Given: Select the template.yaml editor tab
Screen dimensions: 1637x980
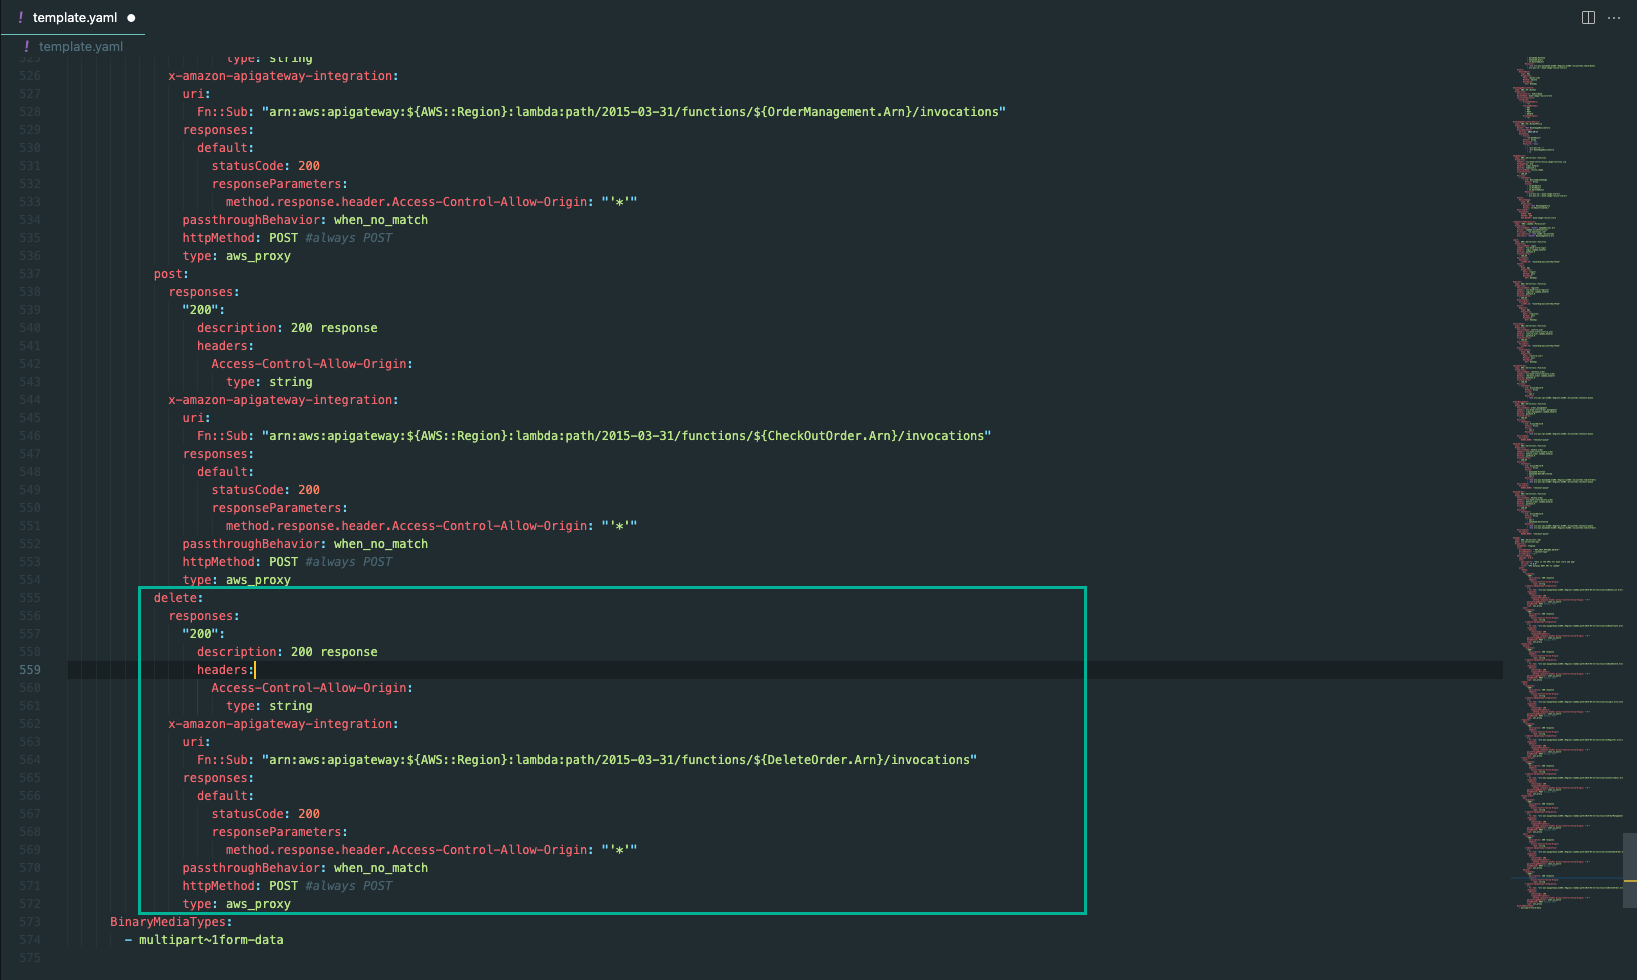Looking at the screenshot, I should point(73,17).
